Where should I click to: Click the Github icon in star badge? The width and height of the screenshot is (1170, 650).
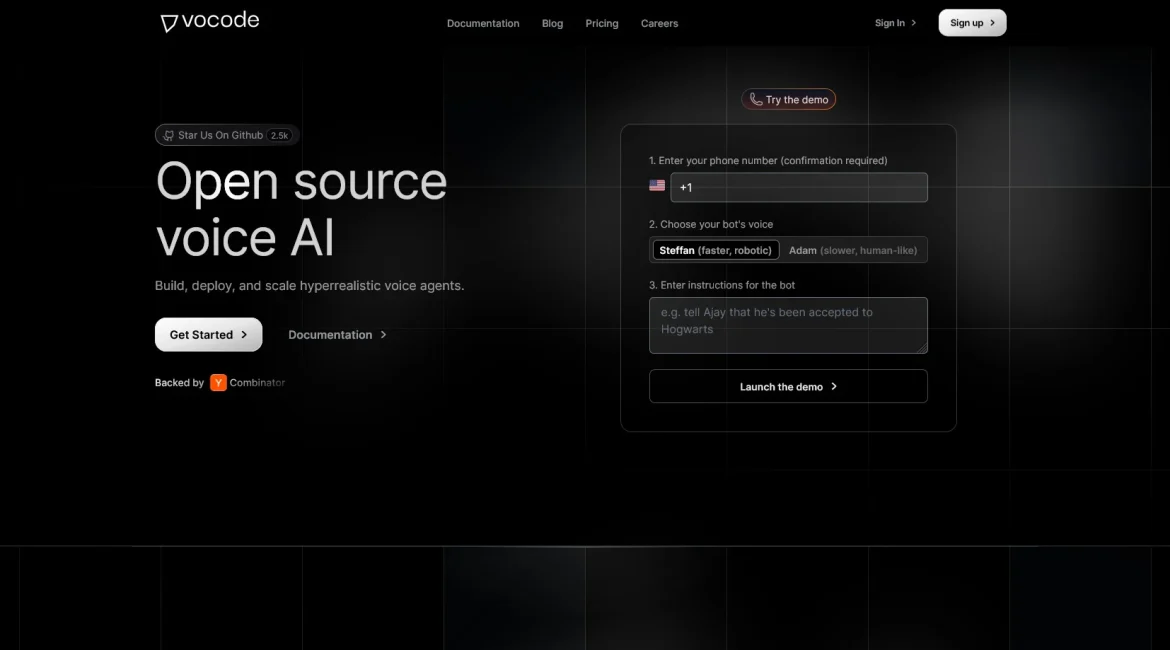point(169,136)
